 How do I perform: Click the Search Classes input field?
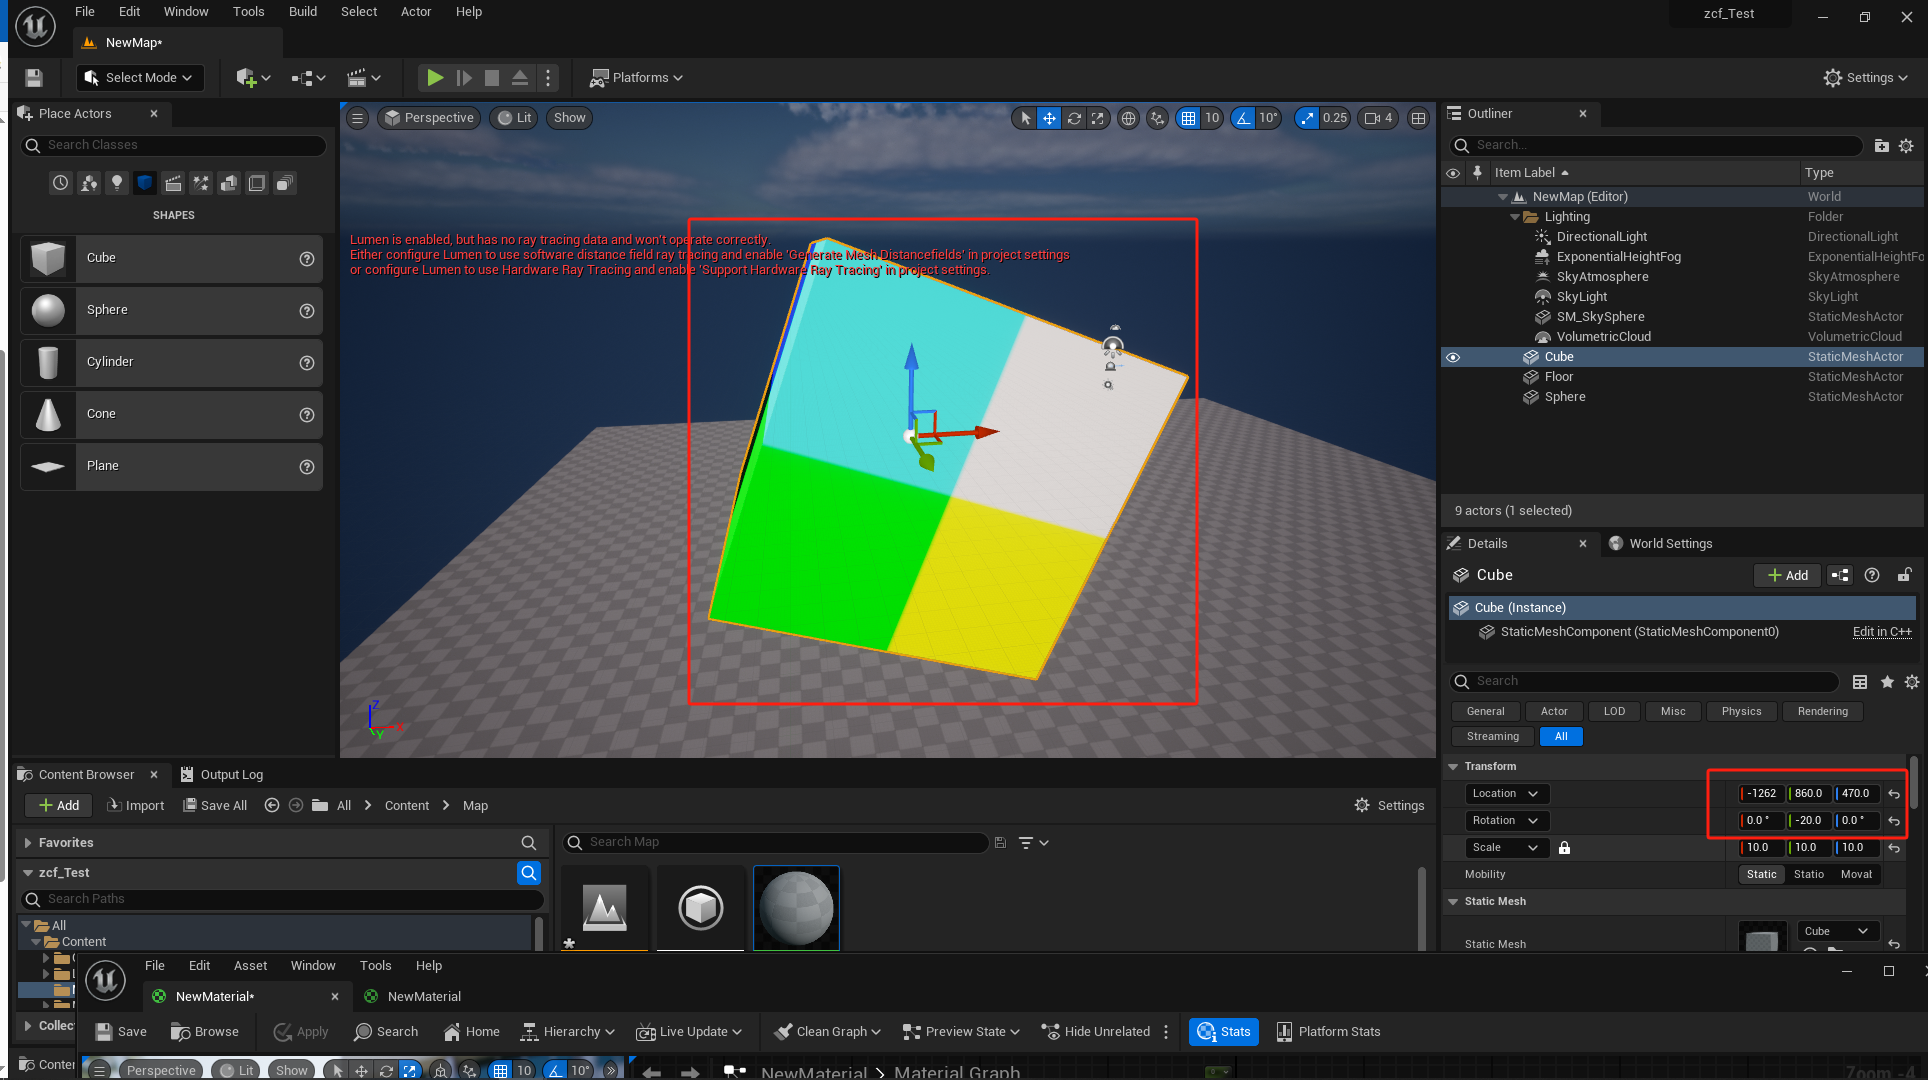point(174,145)
